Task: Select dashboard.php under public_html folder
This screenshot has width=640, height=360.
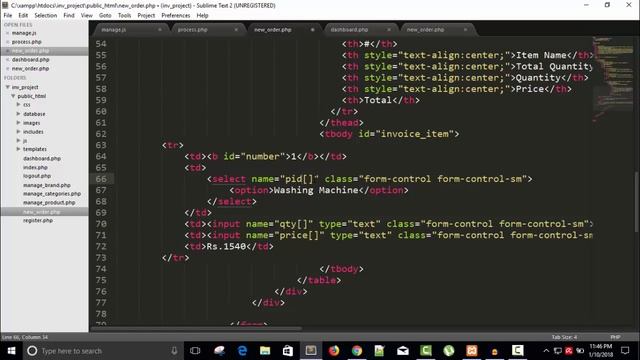Action: tap(42, 158)
